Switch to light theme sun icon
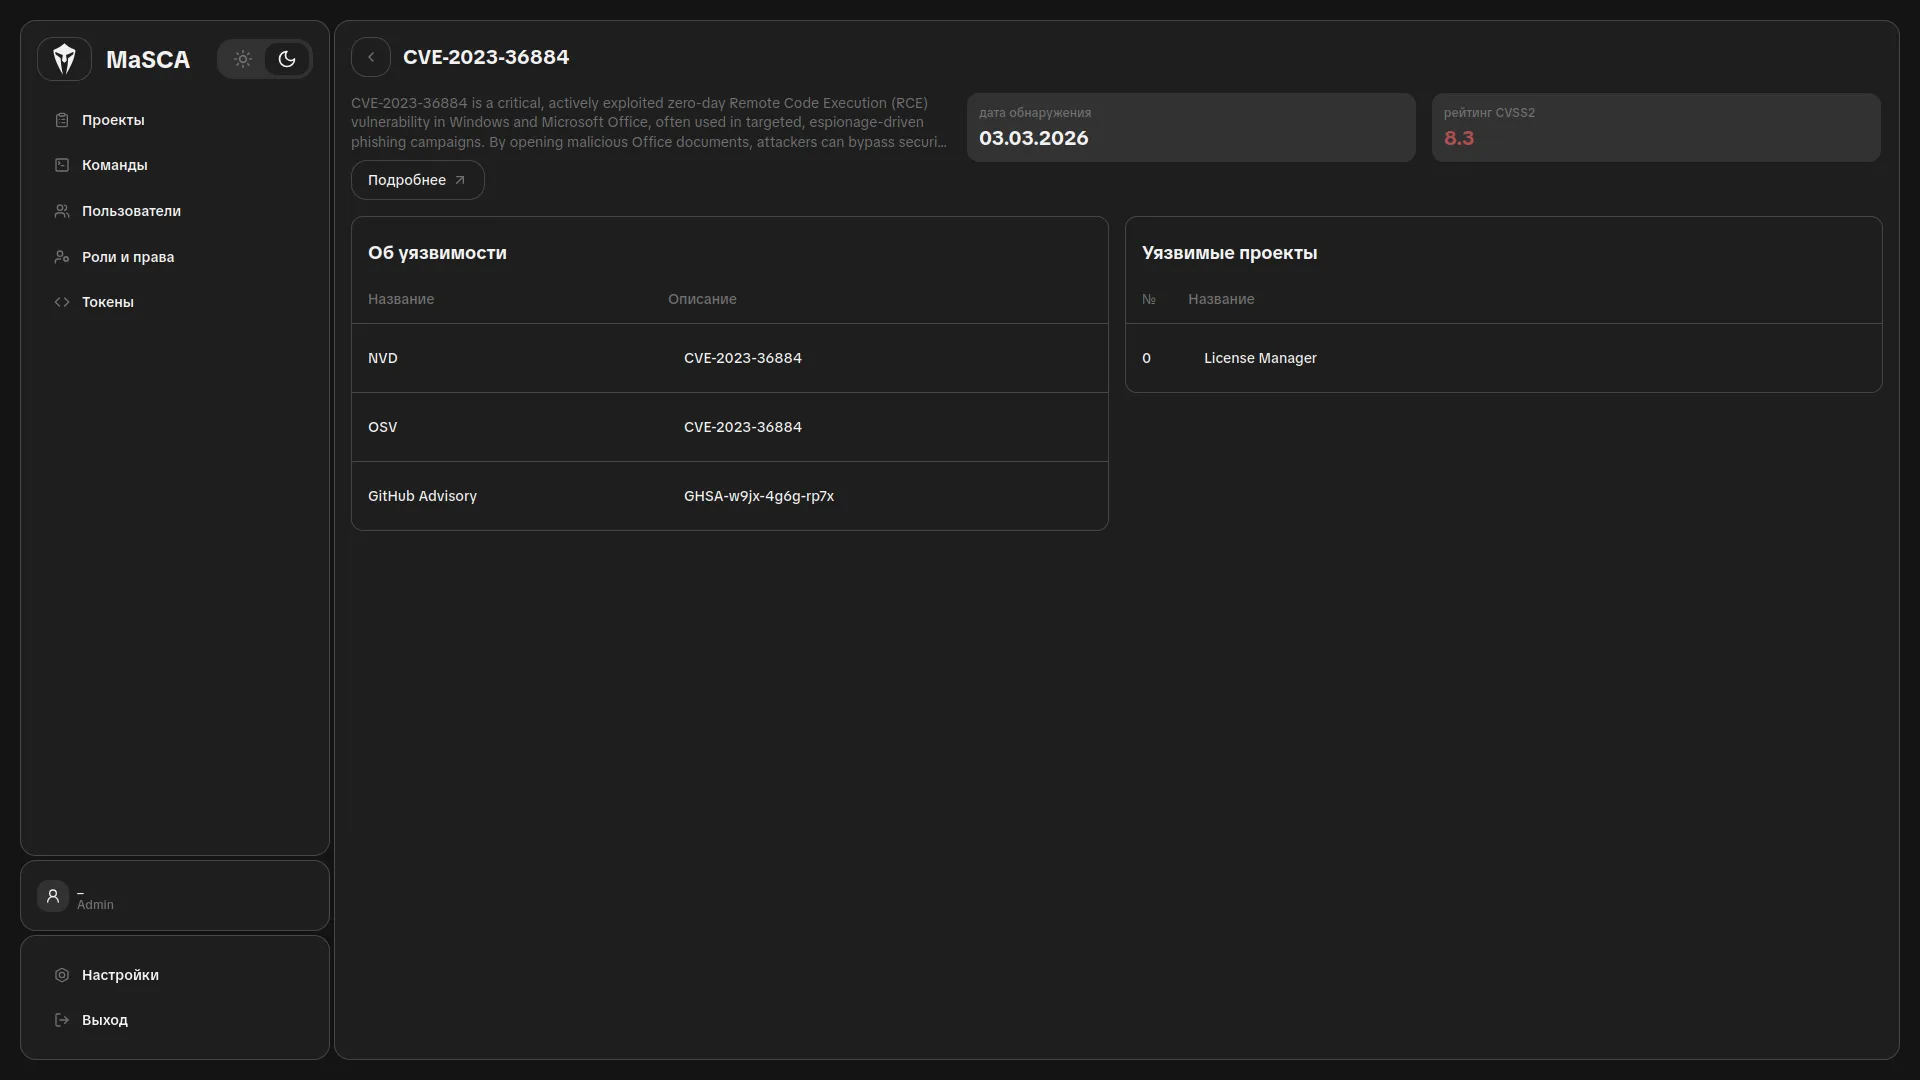This screenshot has height=1080, width=1920. (243, 59)
